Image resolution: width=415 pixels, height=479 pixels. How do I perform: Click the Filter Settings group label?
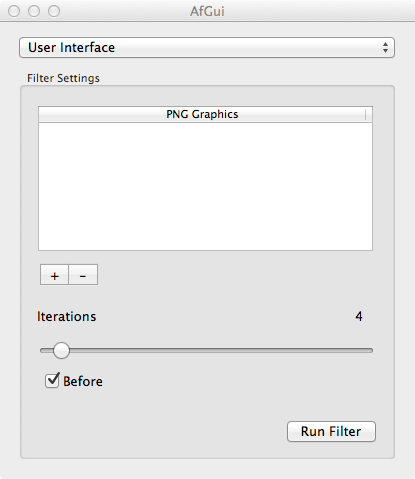(63, 78)
